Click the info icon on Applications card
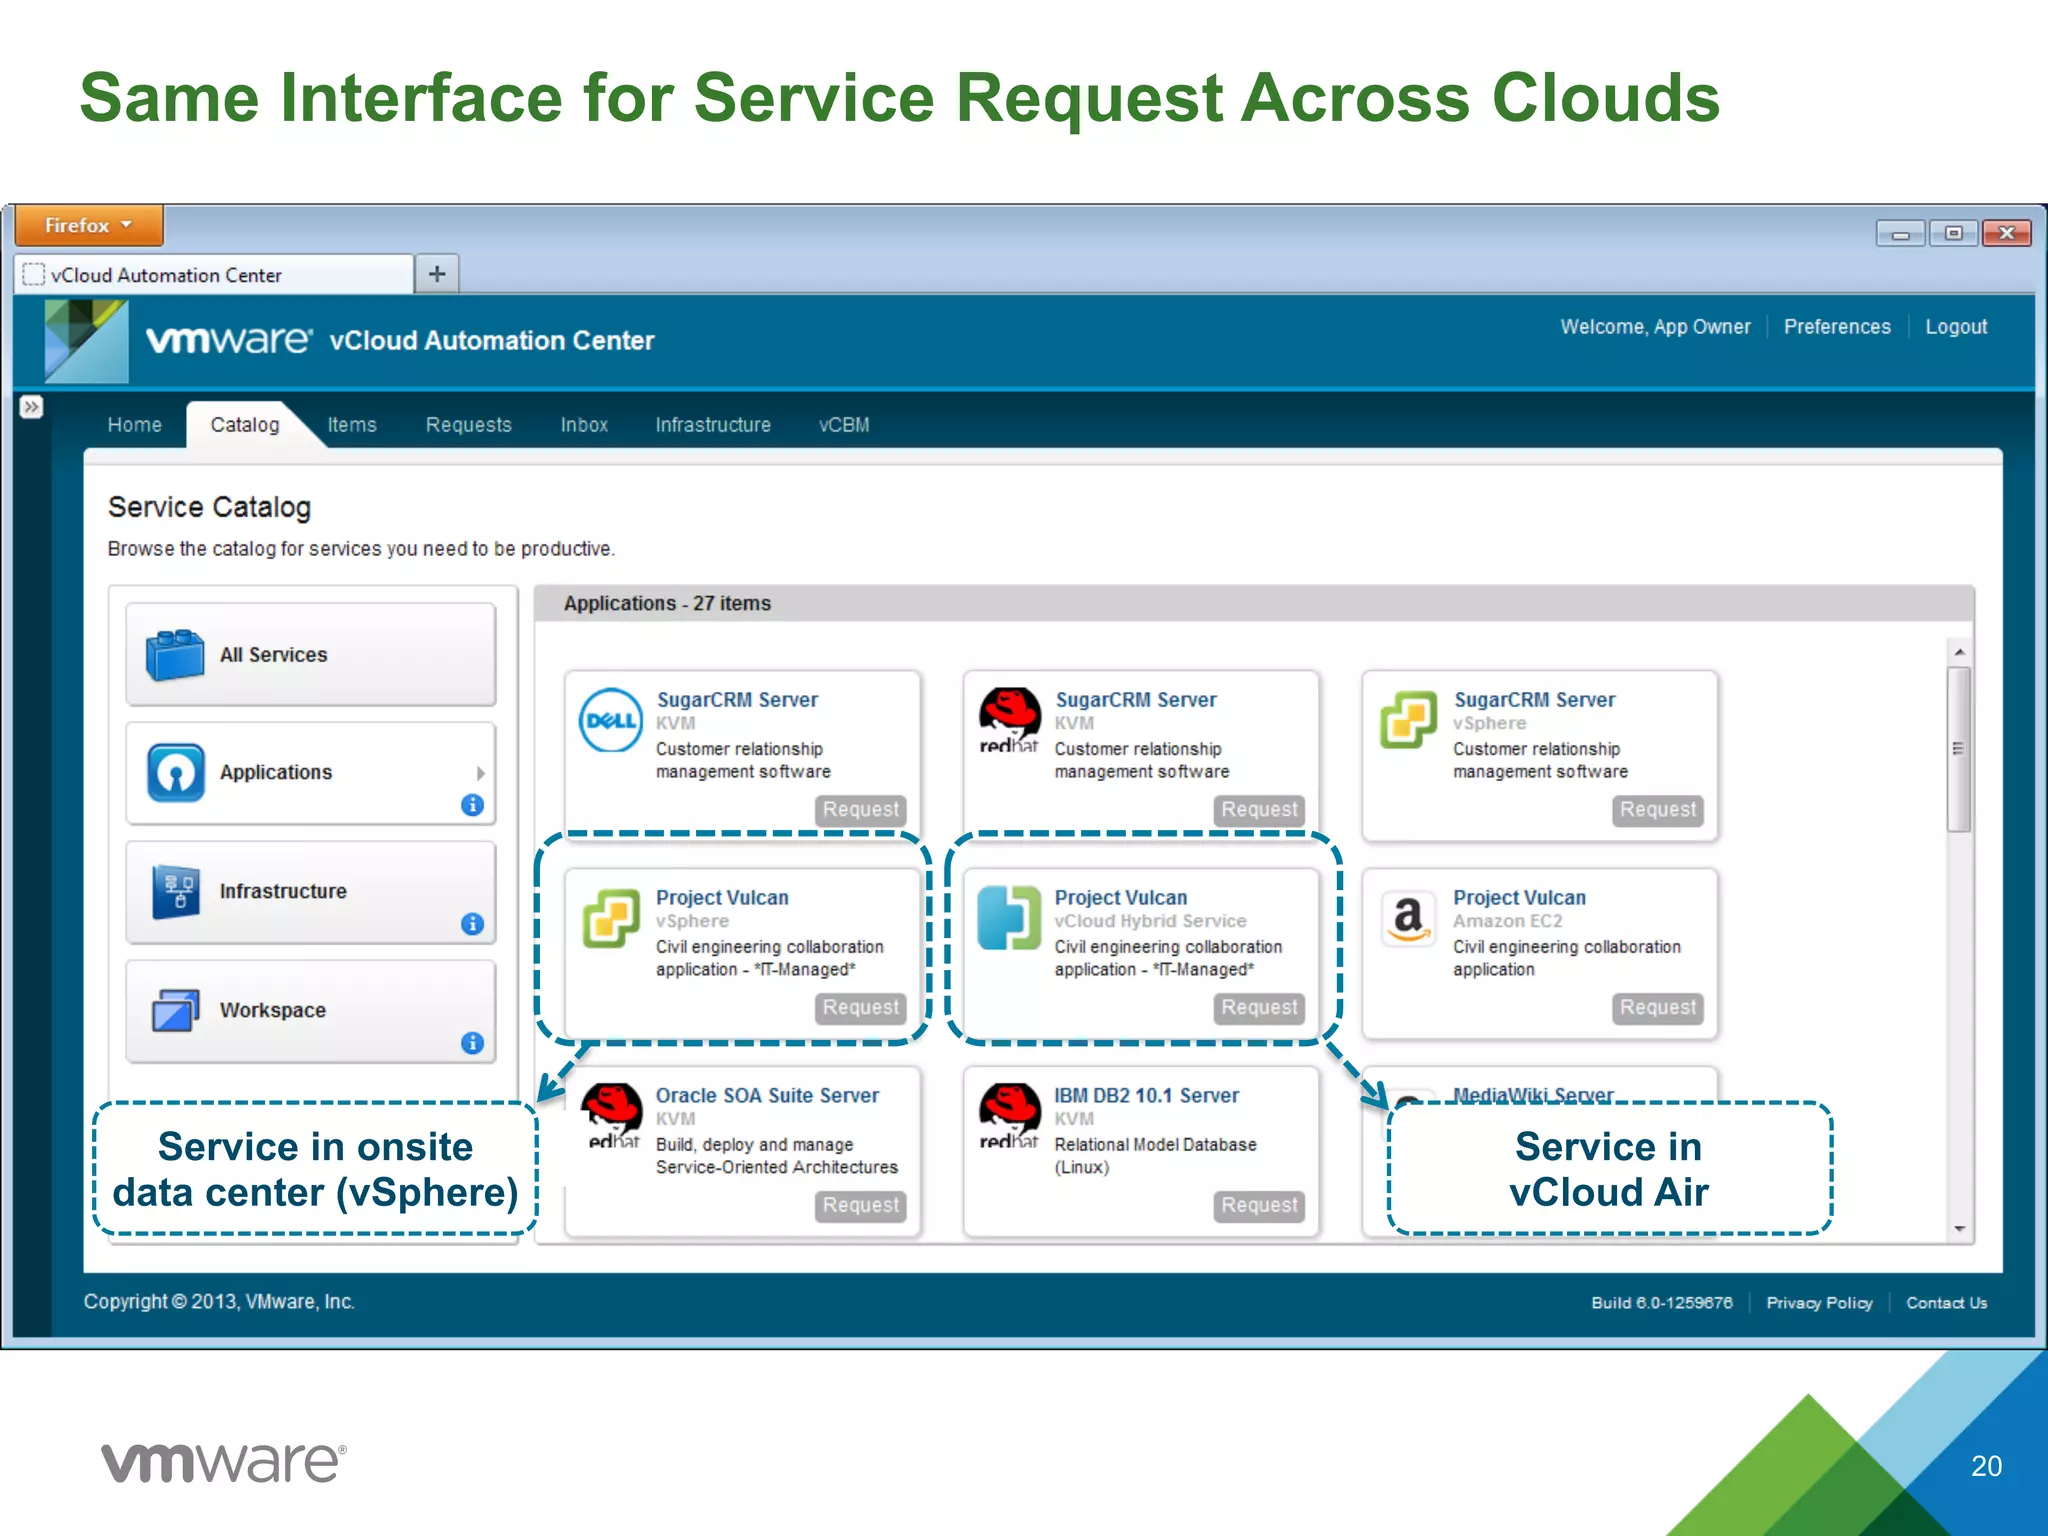 coord(472,805)
